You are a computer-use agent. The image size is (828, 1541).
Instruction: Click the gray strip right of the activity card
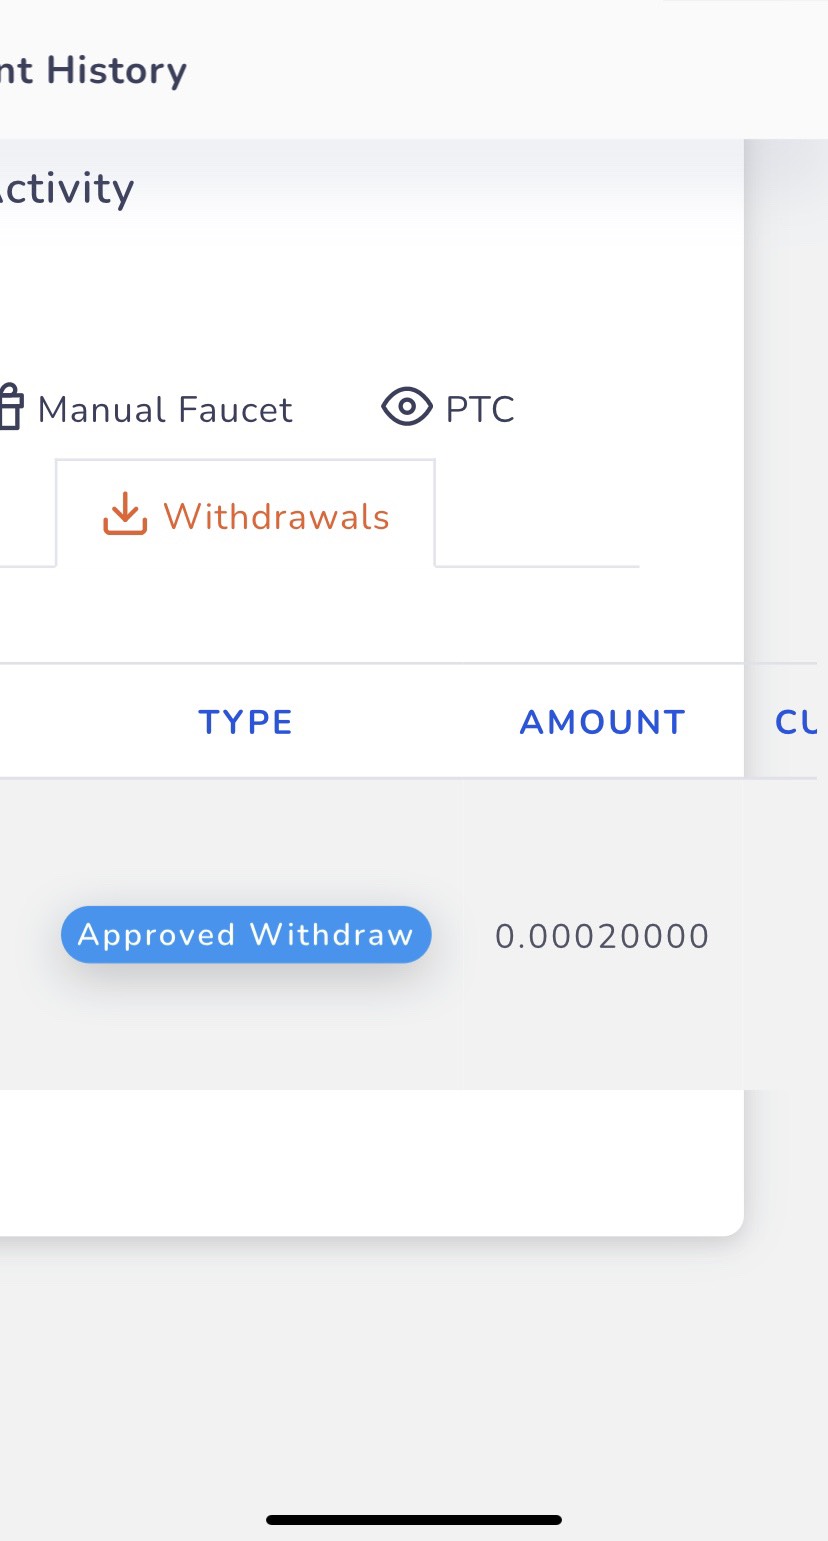pos(786,400)
